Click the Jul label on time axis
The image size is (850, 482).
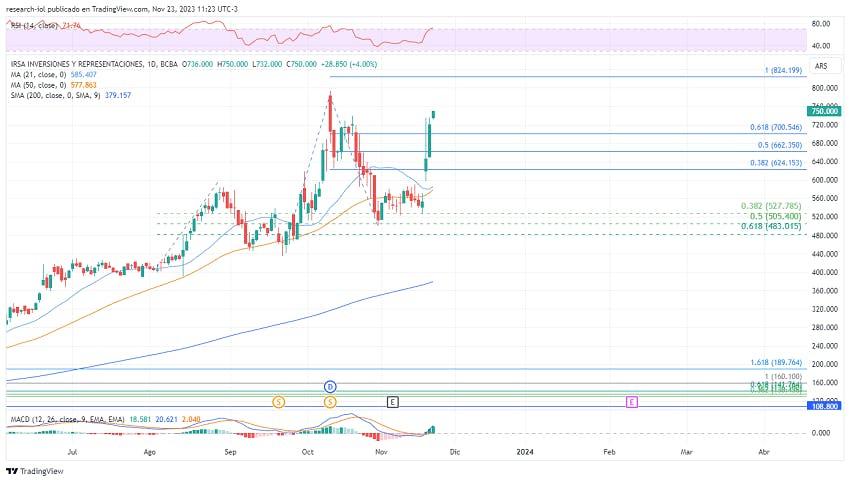72,452
